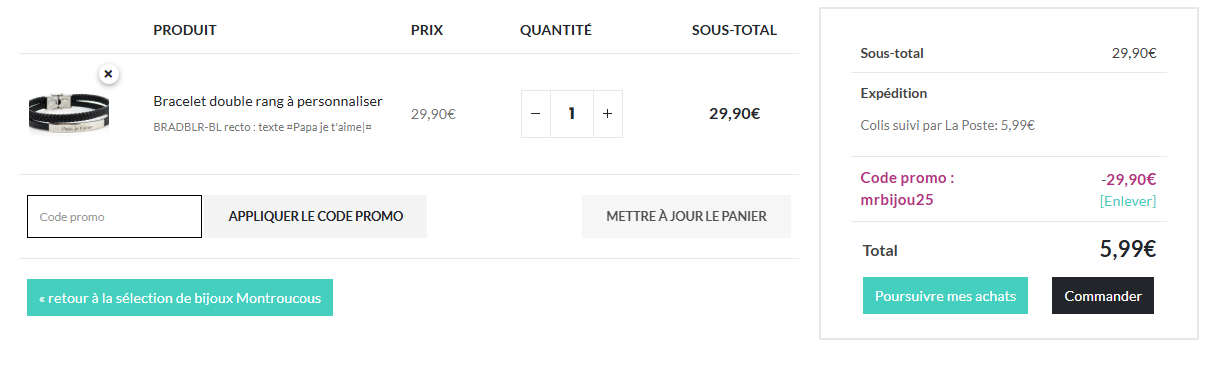
Task: Click the quantity number field
Action: (x=571, y=114)
